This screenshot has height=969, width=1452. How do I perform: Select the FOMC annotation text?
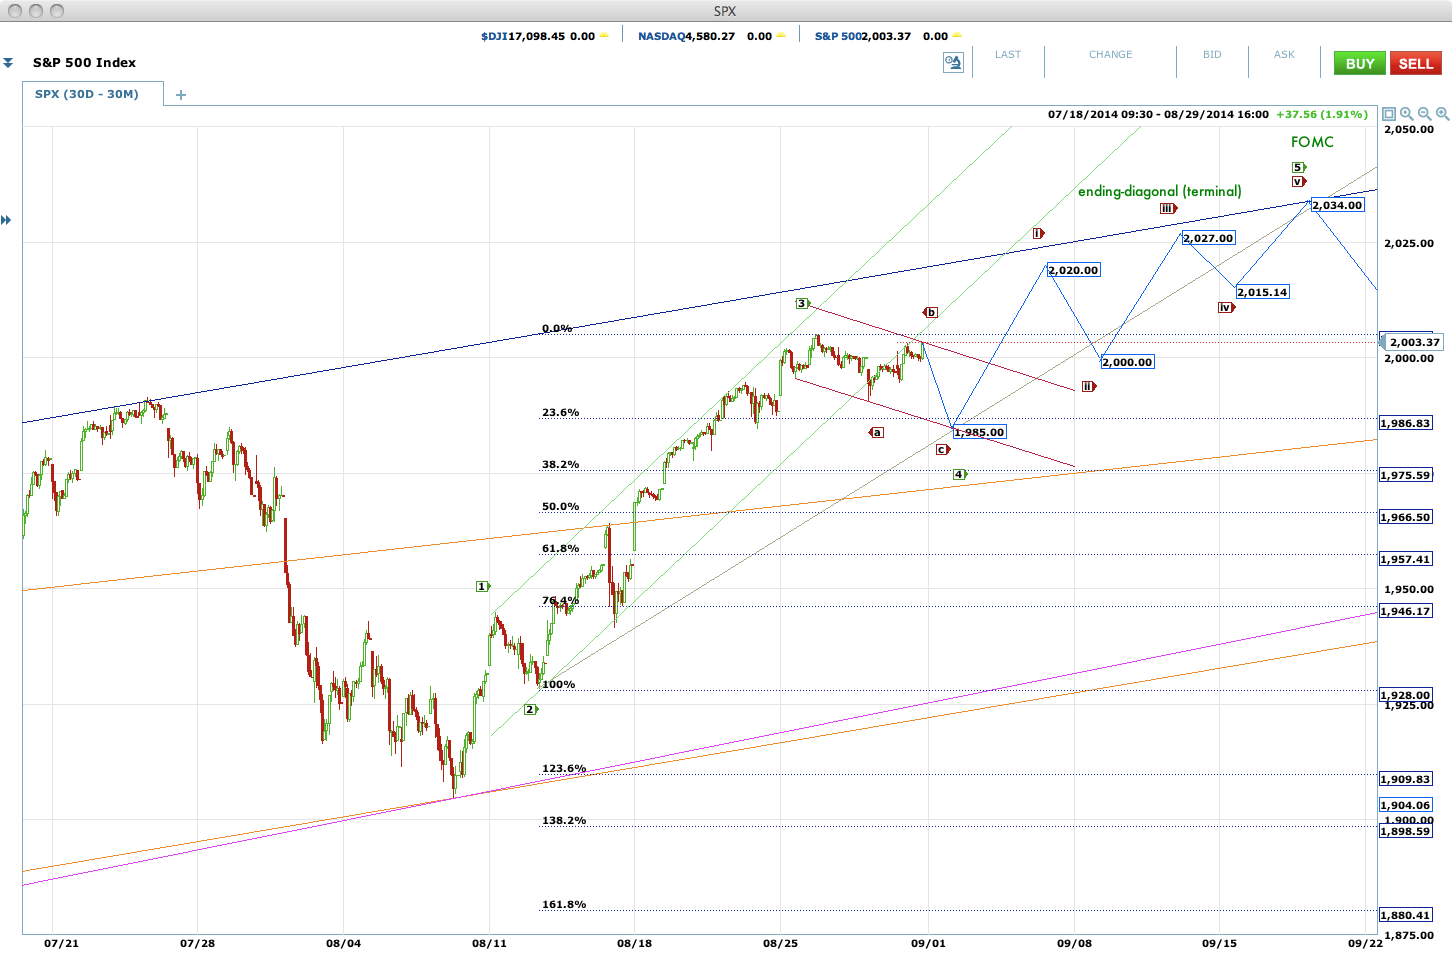point(1312,142)
